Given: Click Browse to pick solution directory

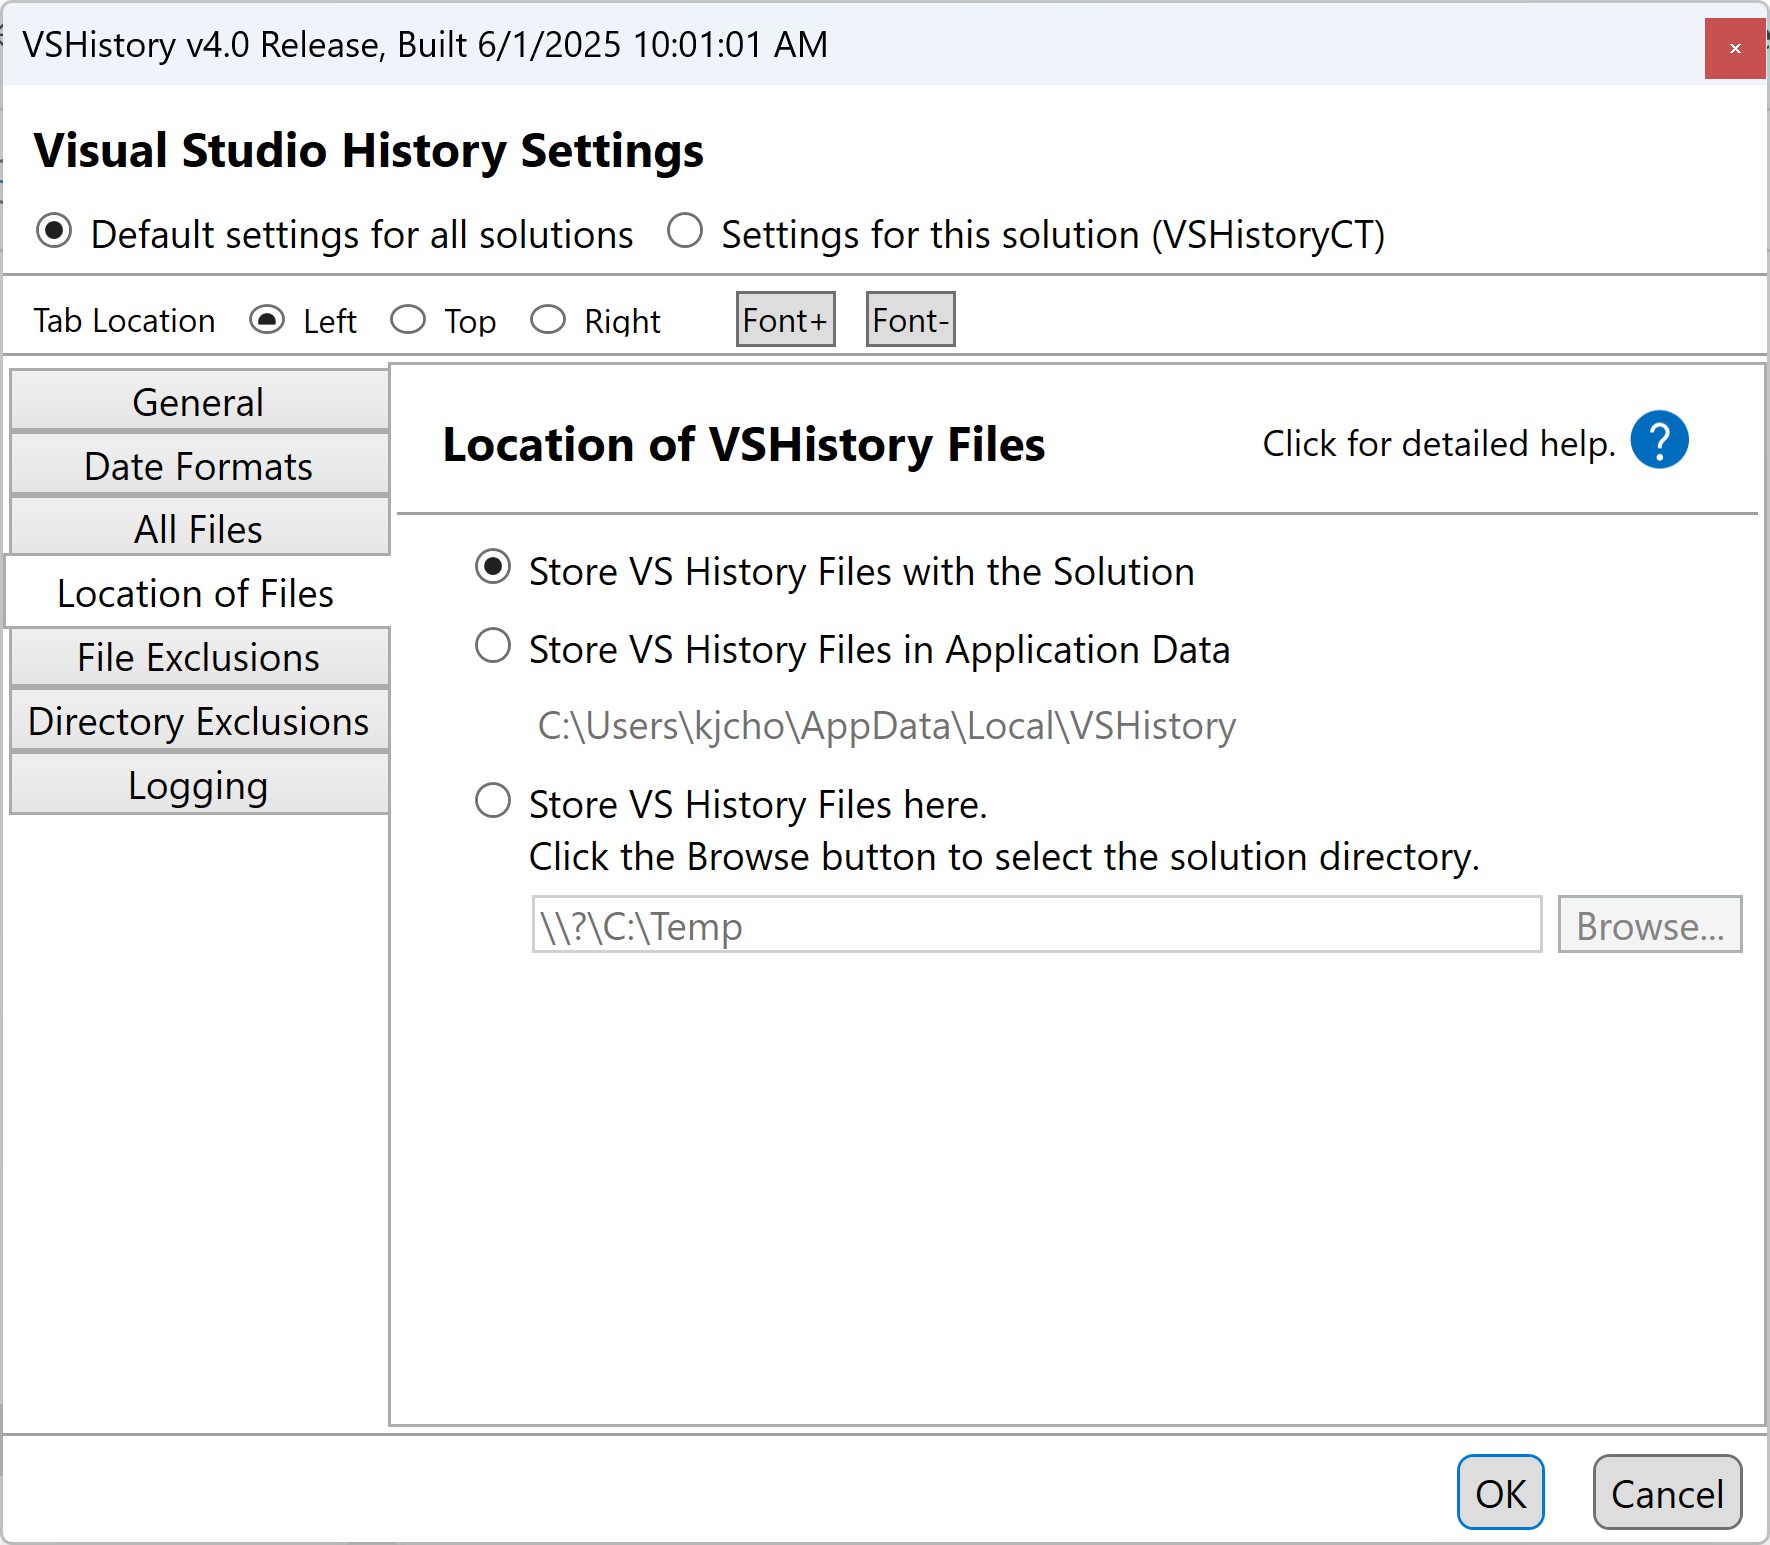Looking at the screenshot, I should [x=1649, y=925].
